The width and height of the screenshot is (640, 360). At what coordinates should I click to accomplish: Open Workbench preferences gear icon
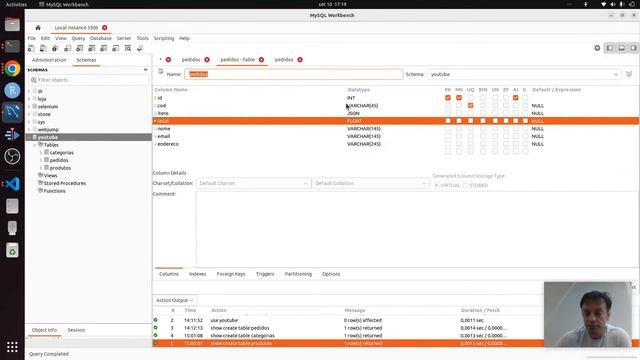597,48
